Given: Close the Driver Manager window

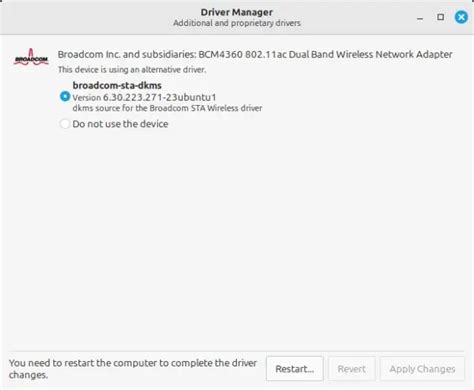Looking at the screenshot, I should [x=461, y=17].
